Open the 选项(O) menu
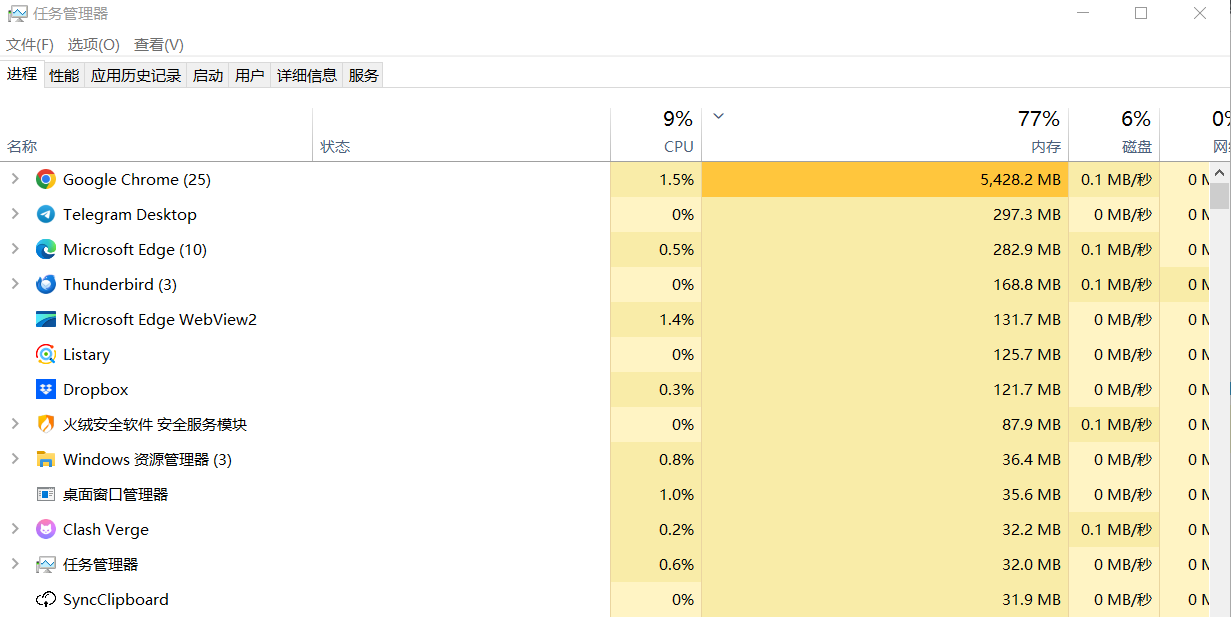The image size is (1231, 617). point(94,45)
